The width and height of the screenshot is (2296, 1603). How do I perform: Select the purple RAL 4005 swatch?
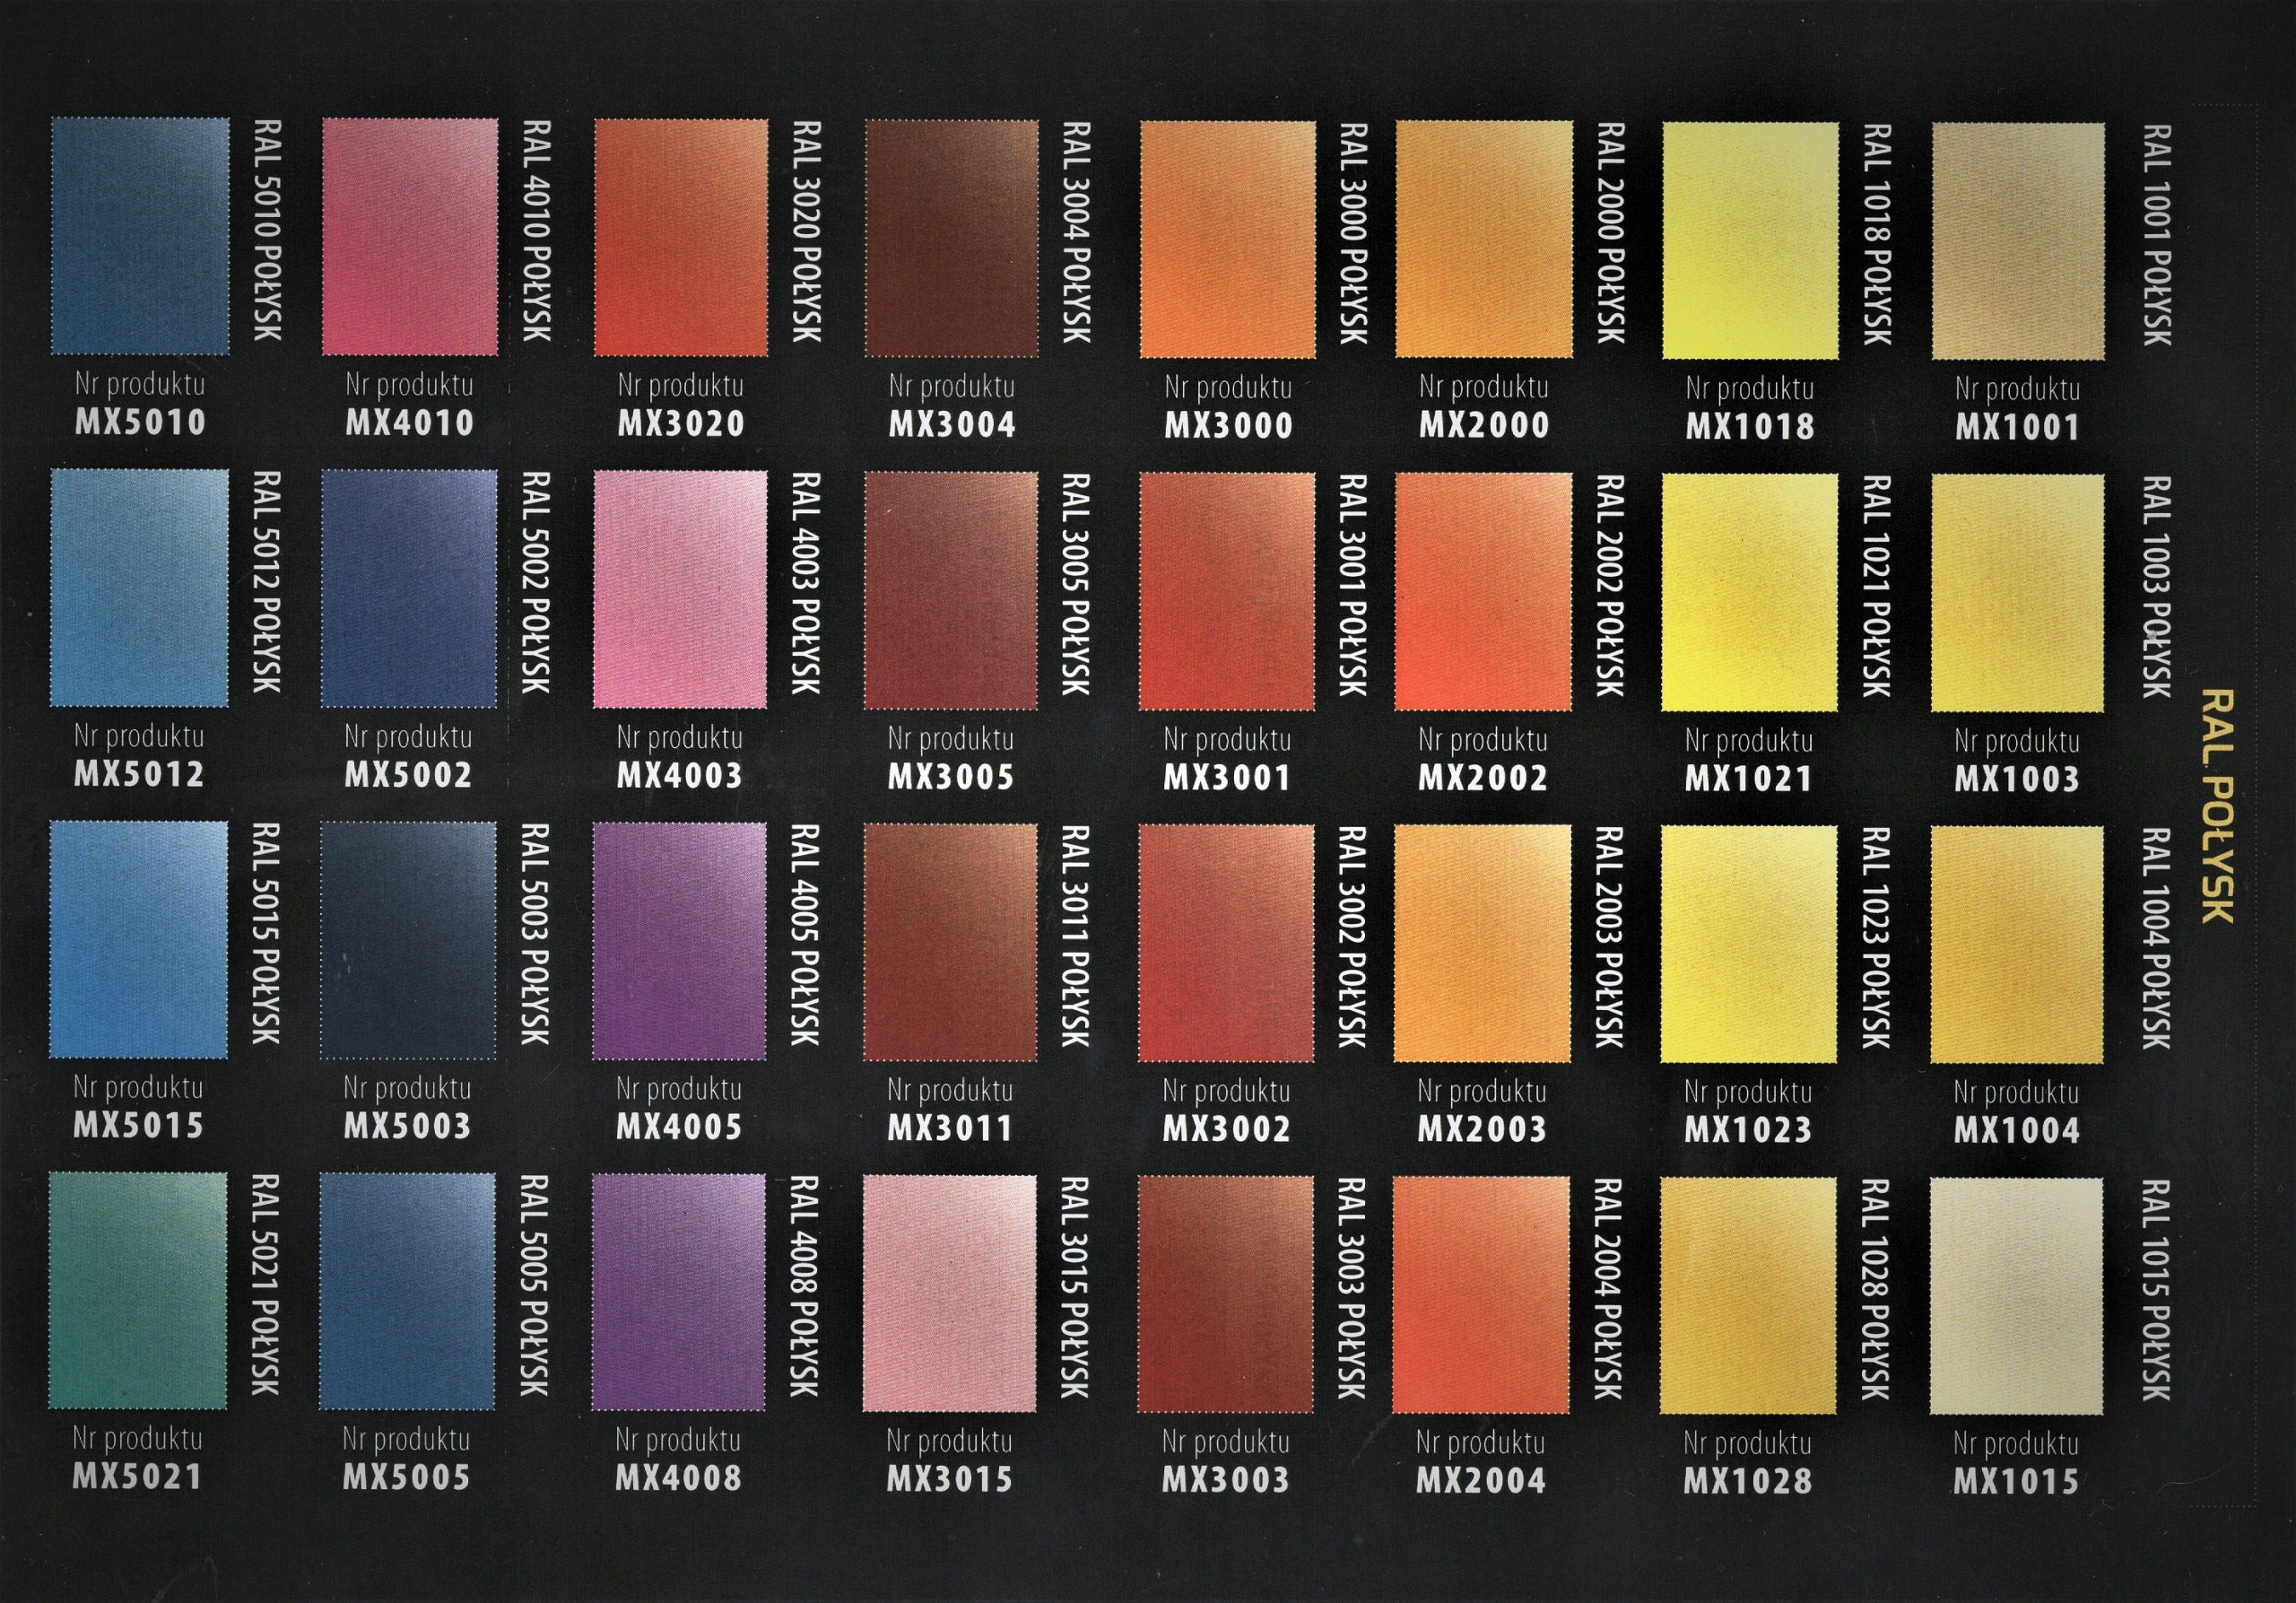coord(679,940)
